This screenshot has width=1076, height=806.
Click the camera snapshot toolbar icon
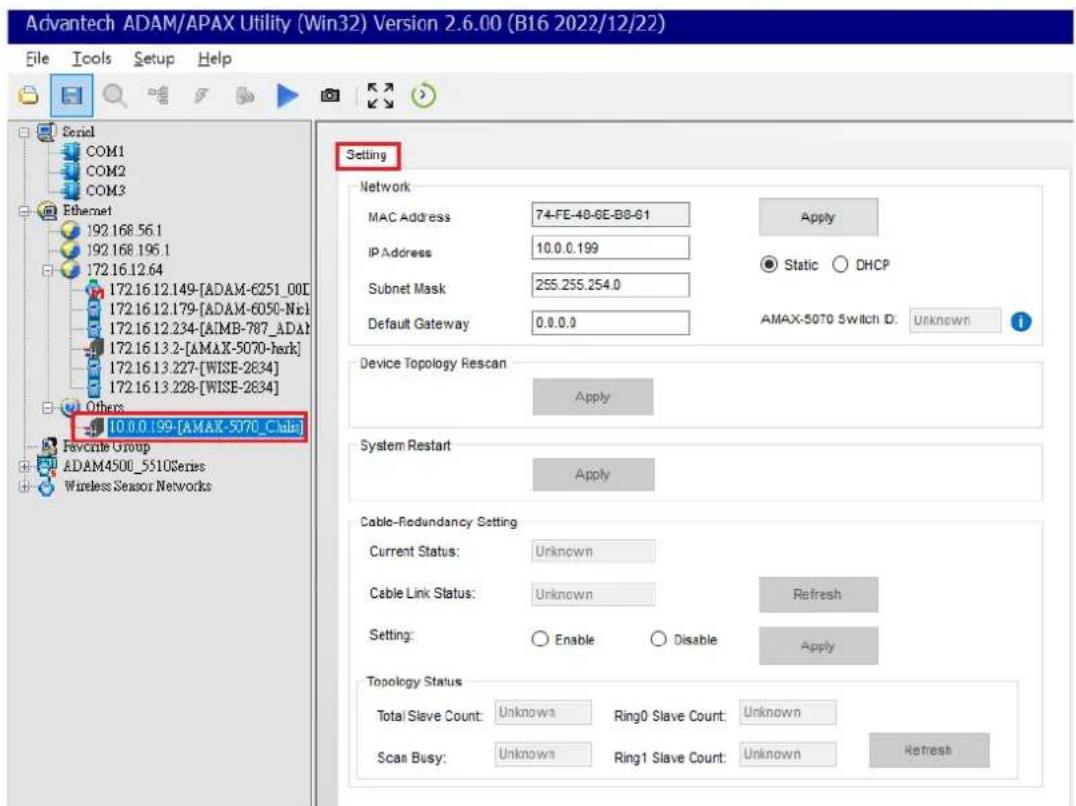tap(330, 95)
